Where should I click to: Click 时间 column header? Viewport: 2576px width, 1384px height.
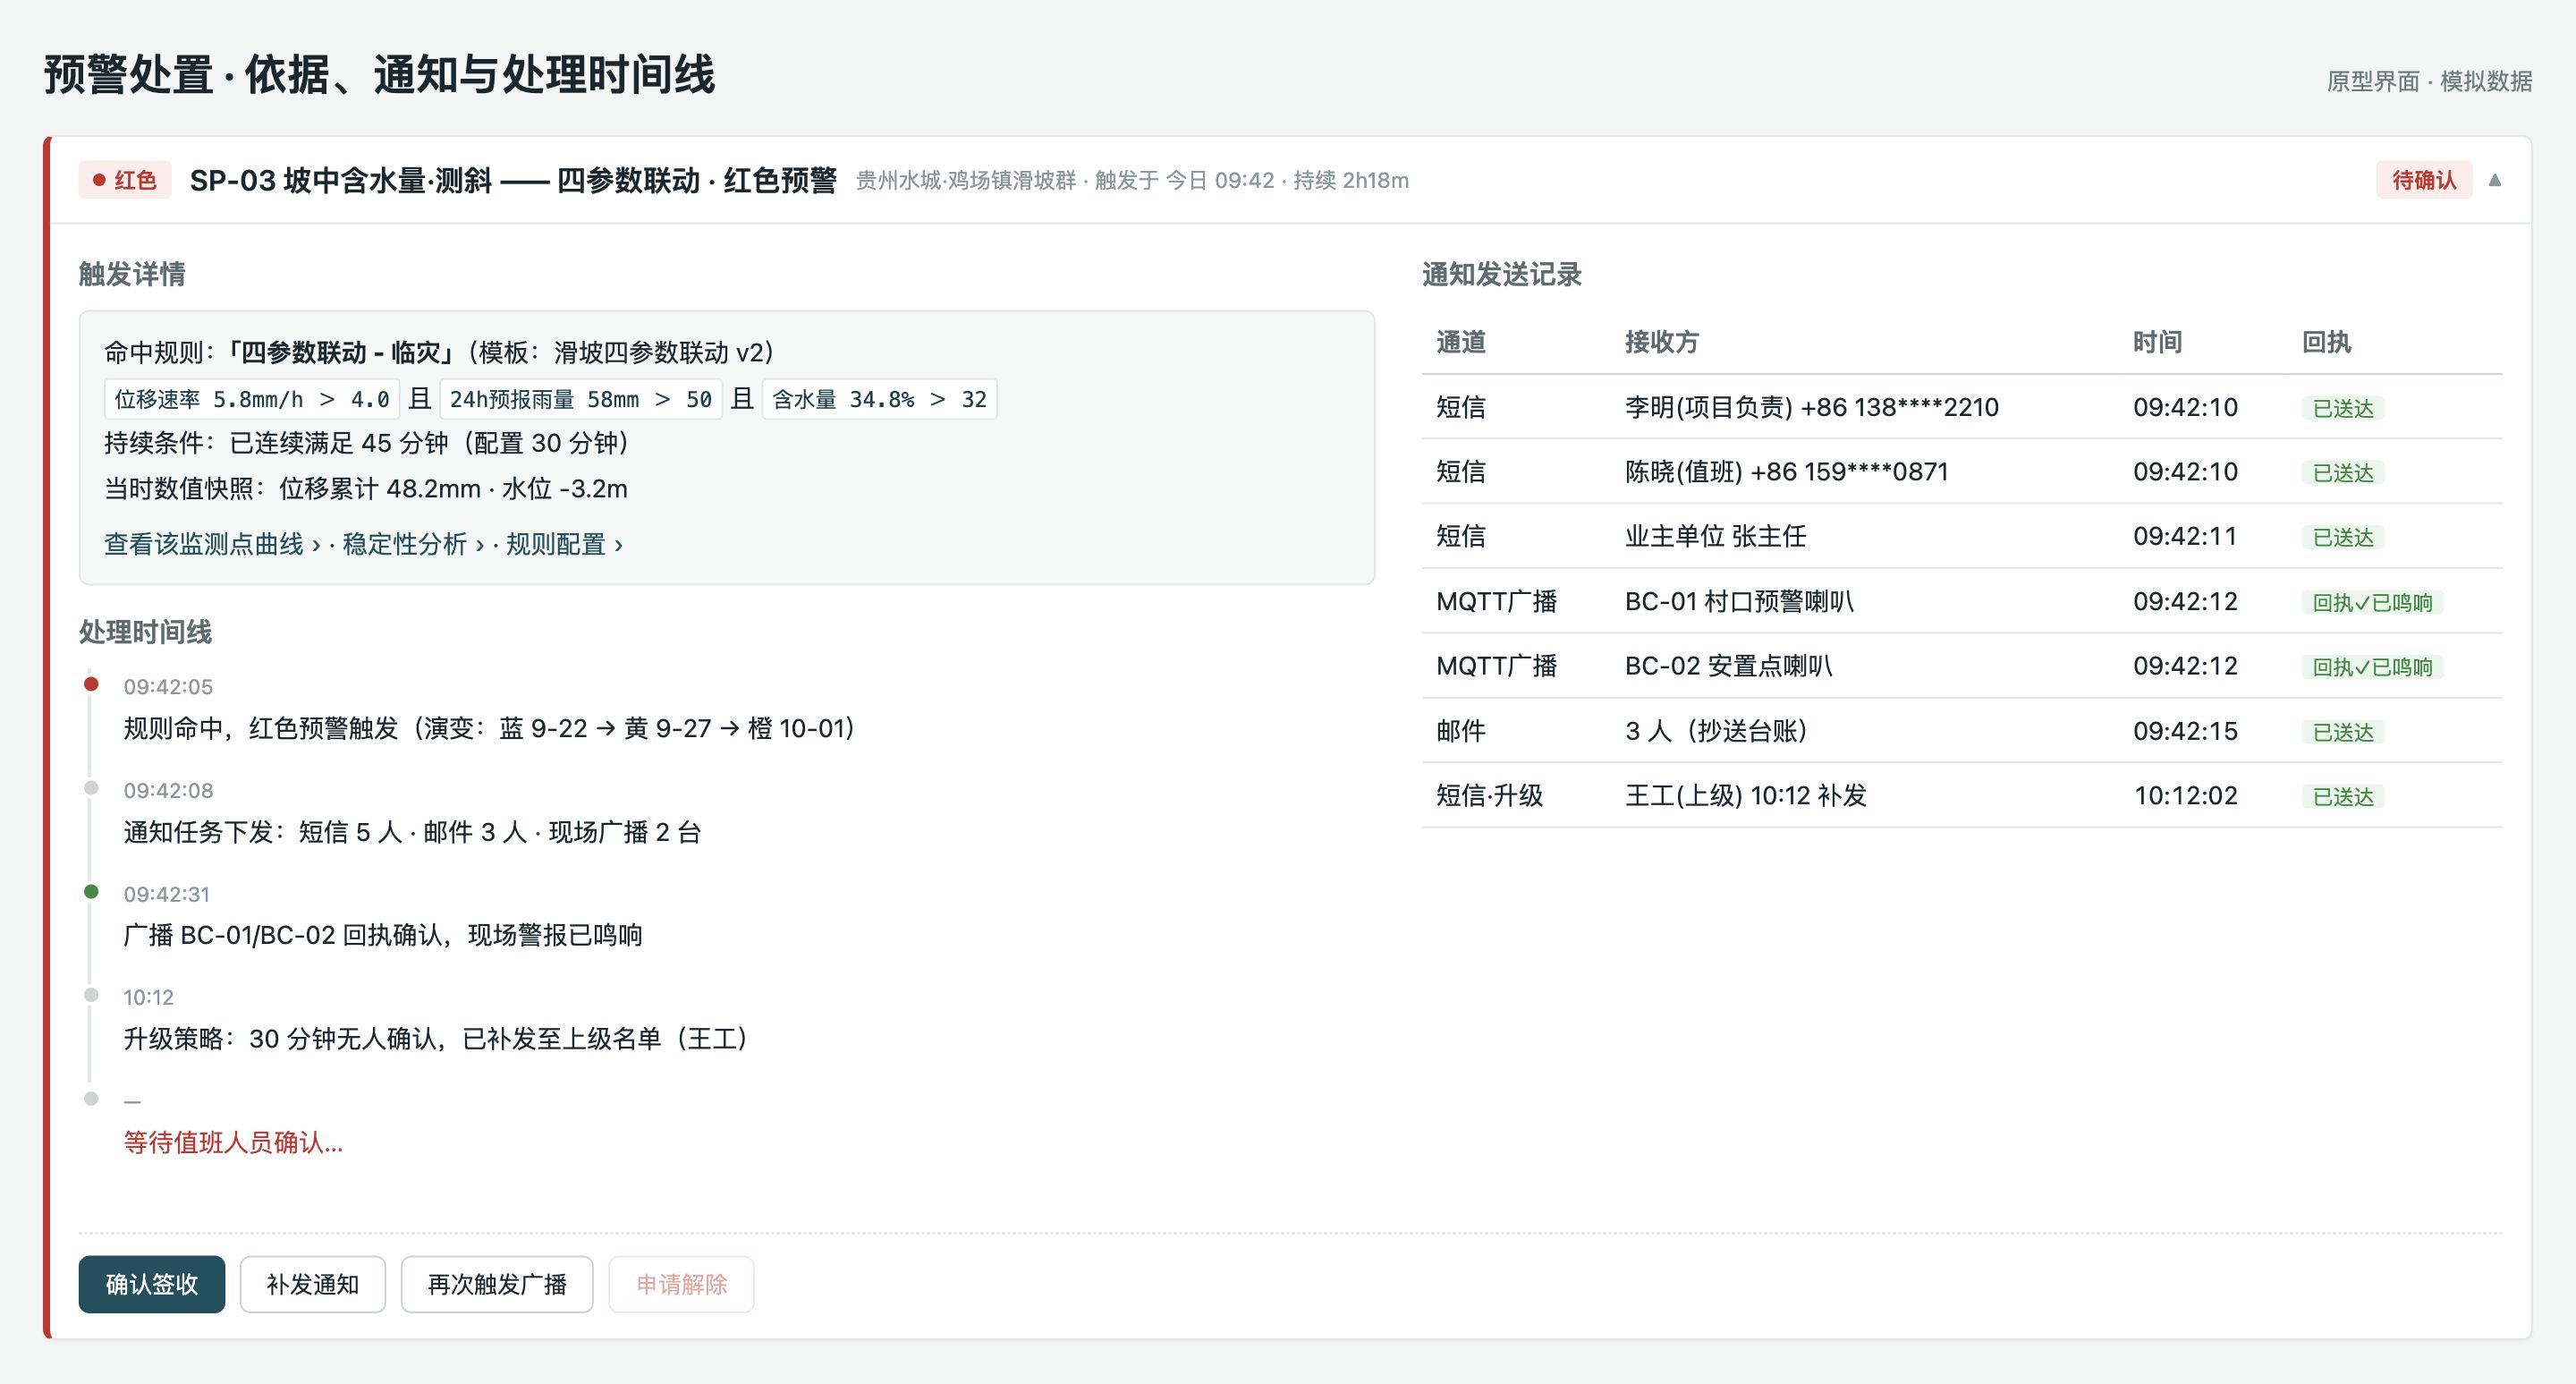click(2157, 342)
